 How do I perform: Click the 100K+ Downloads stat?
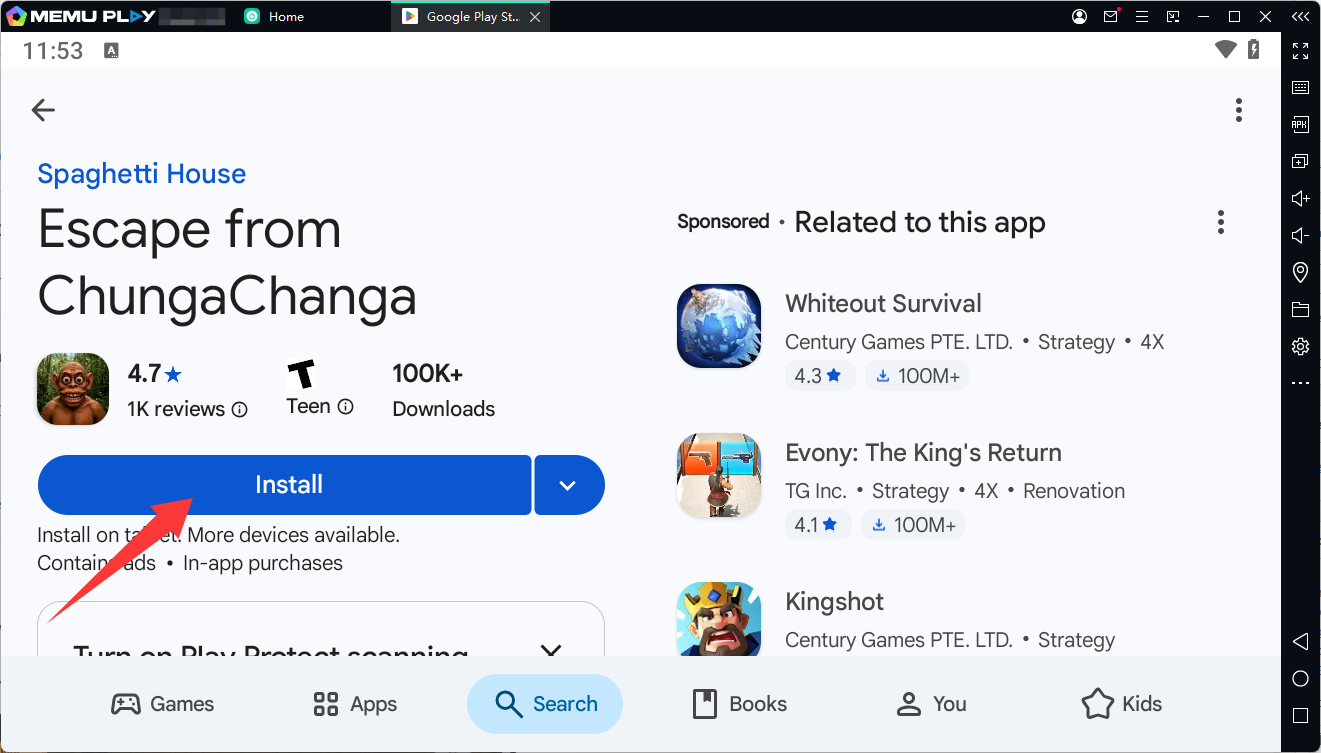tap(443, 390)
